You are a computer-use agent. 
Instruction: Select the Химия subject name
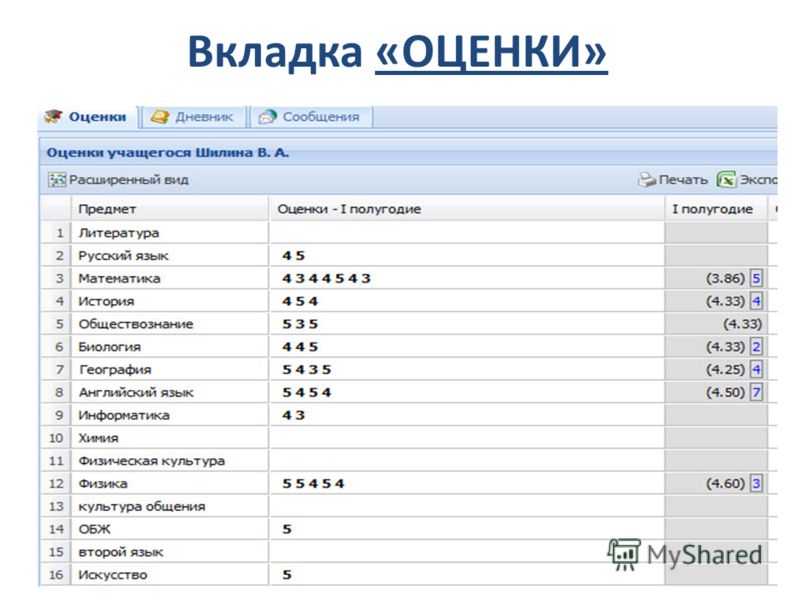tap(98, 438)
